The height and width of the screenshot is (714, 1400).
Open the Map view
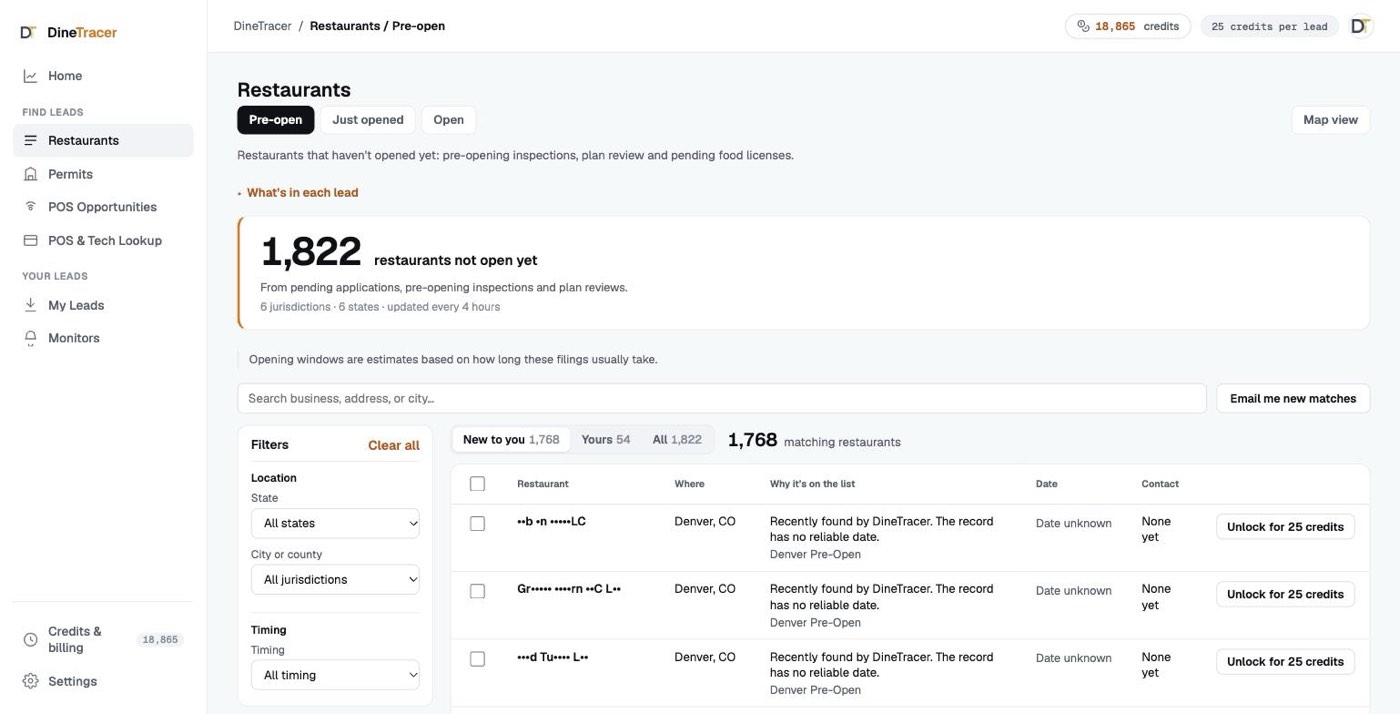(1330, 120)
